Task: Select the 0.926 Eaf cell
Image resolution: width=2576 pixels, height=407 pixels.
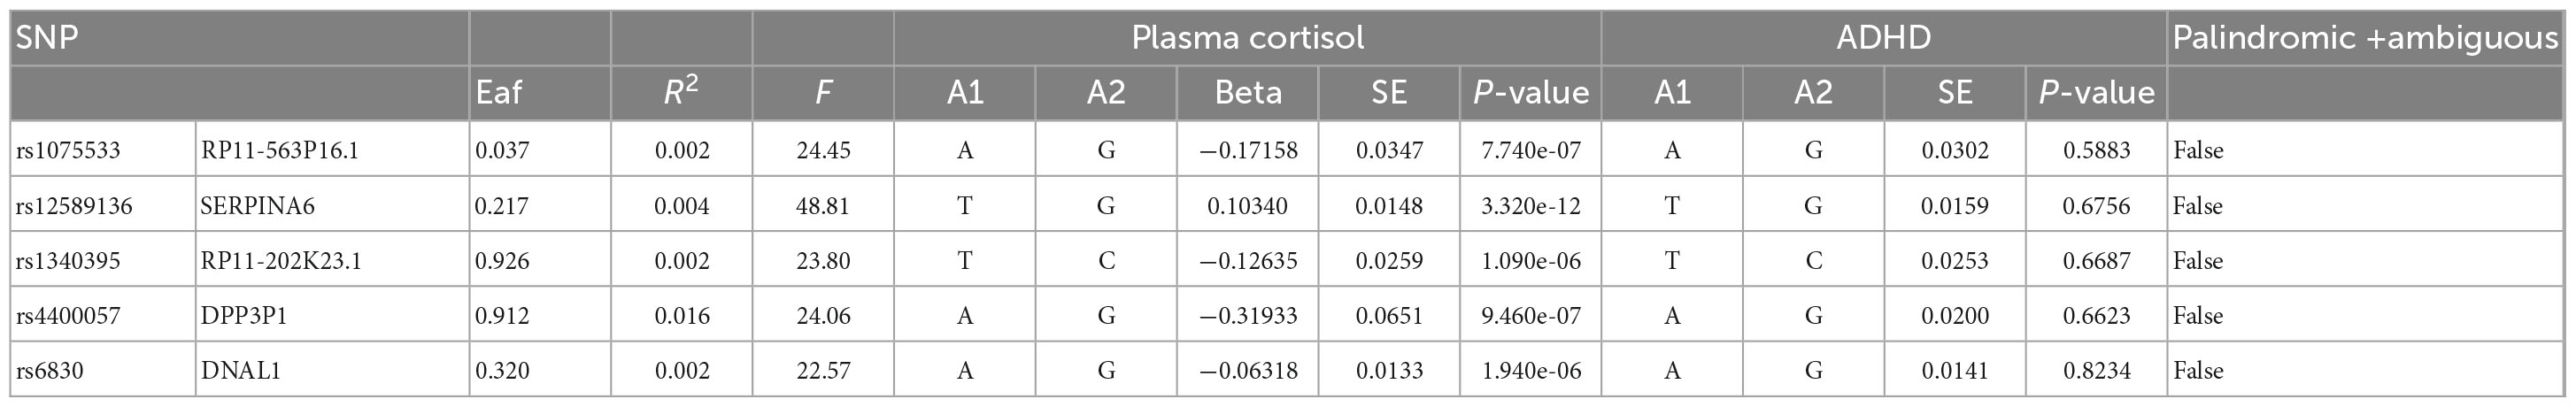Action: [540, 260]
